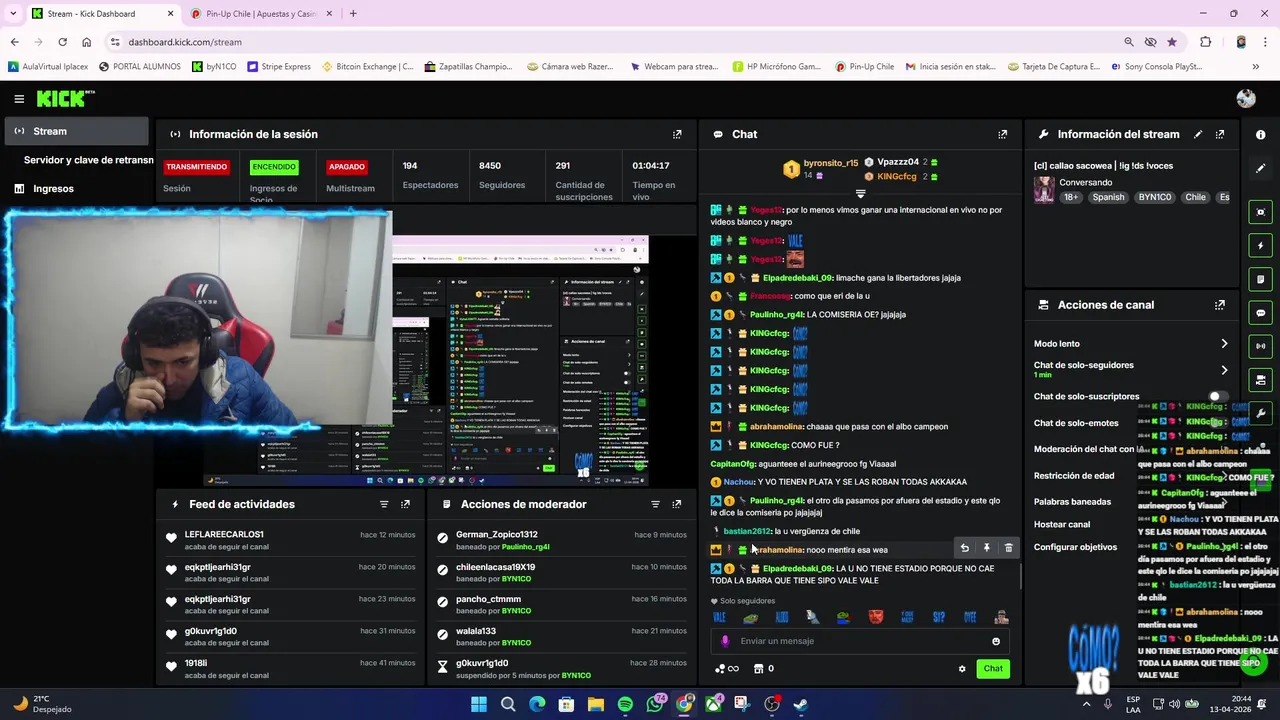Screen dimensions: 1280x720
Task: Click into Enviar un mensaje field
Action: [858, 641]
